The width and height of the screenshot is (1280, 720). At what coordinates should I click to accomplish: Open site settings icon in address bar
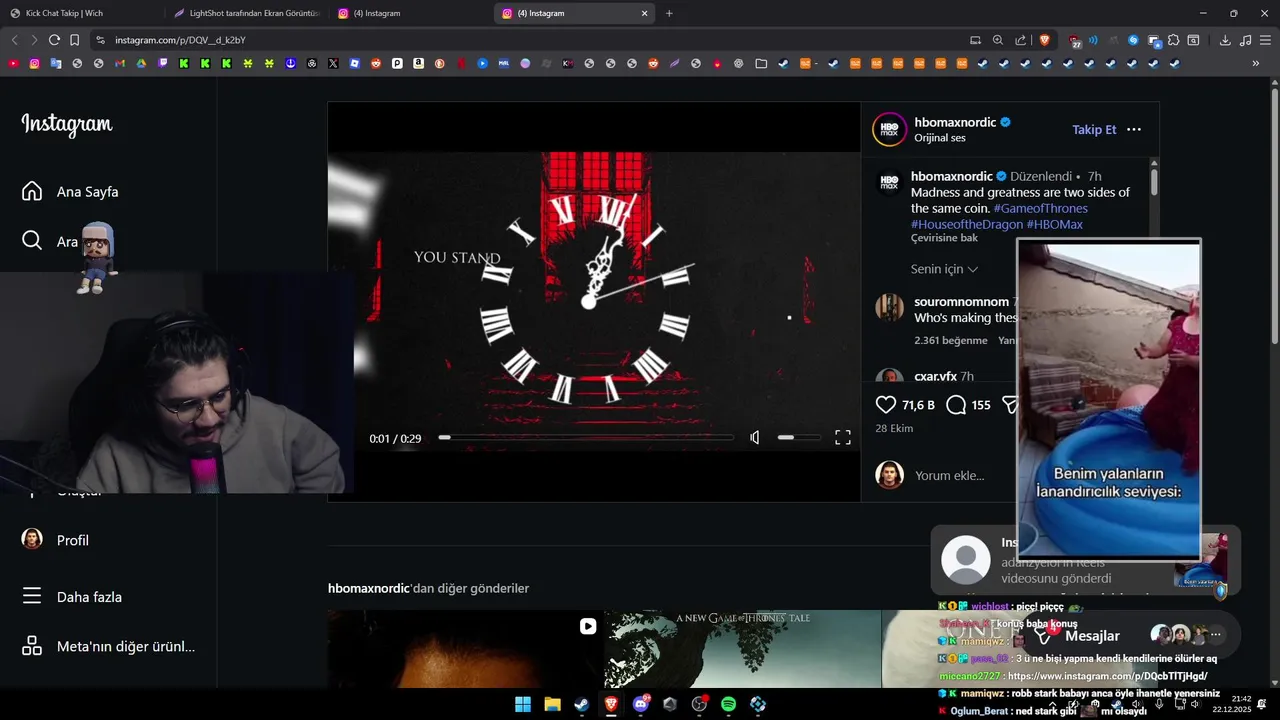[x=99, y=40]
